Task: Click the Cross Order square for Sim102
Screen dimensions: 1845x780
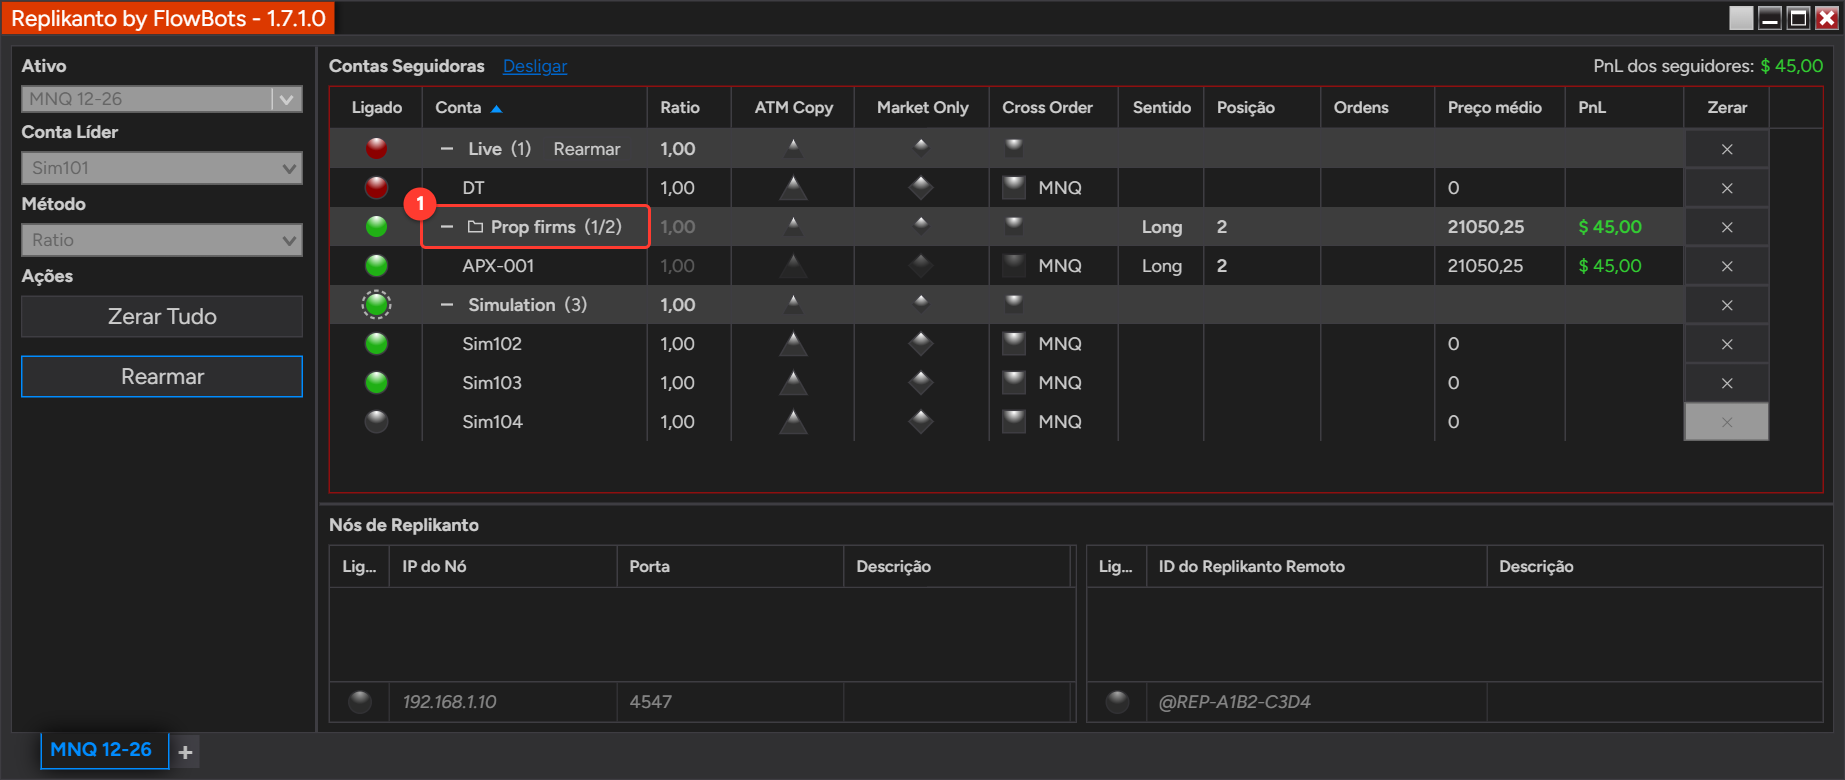Action: [1014, 343]
